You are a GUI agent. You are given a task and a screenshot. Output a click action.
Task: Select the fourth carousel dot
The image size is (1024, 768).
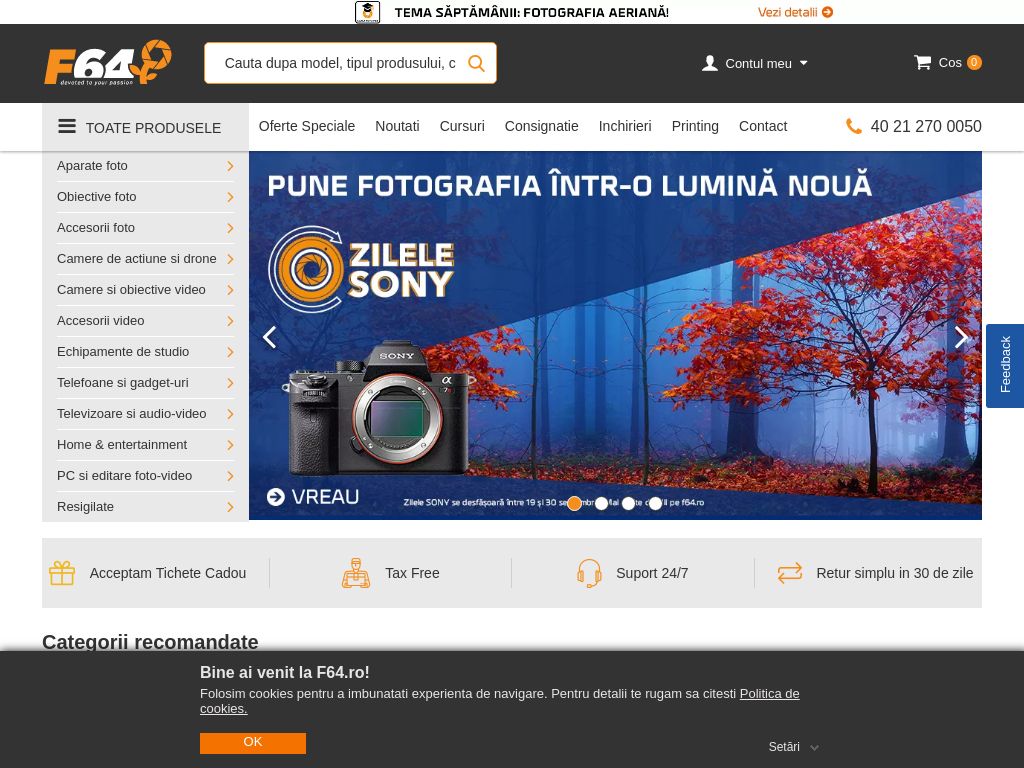[x=655, y=503]
